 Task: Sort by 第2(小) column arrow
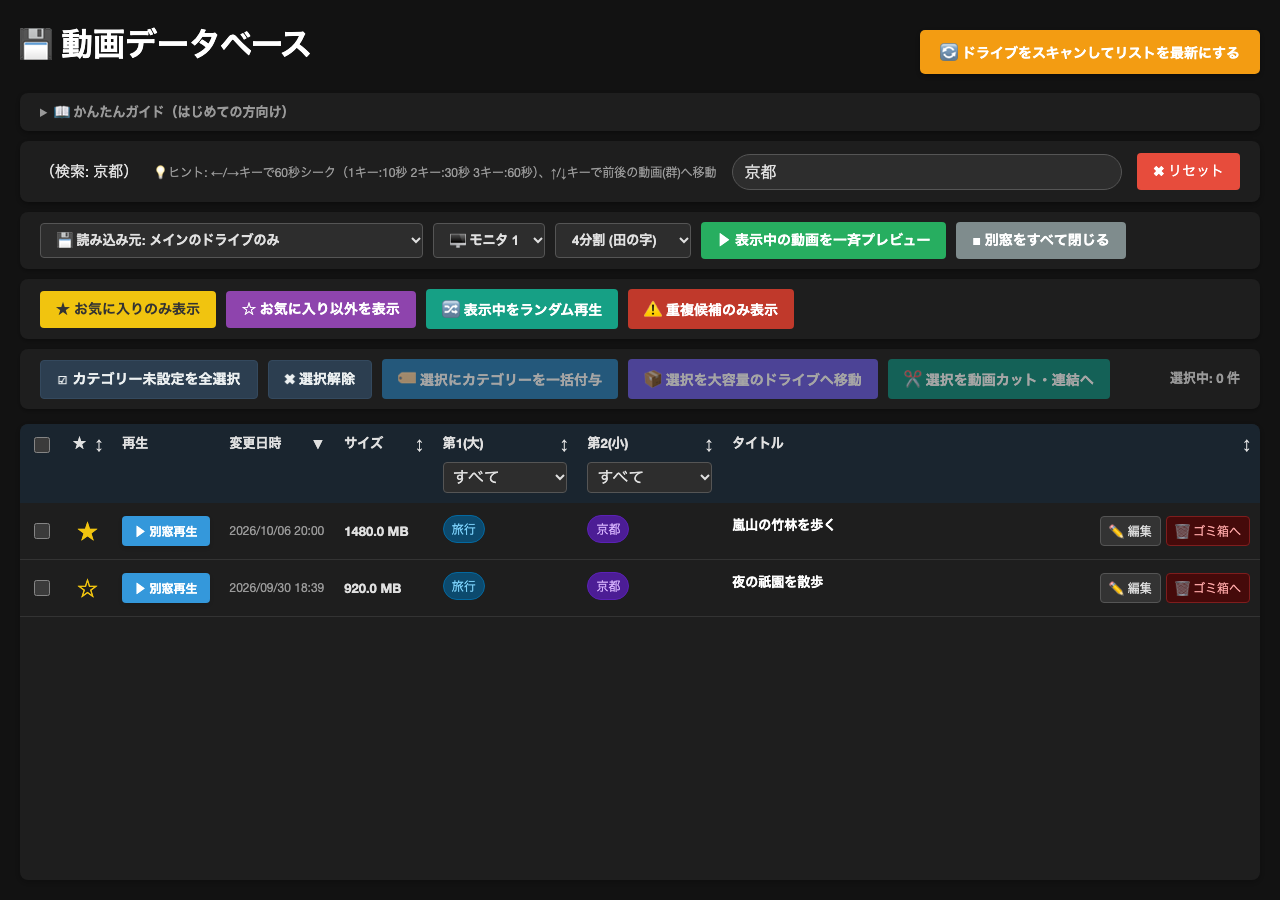709,444
